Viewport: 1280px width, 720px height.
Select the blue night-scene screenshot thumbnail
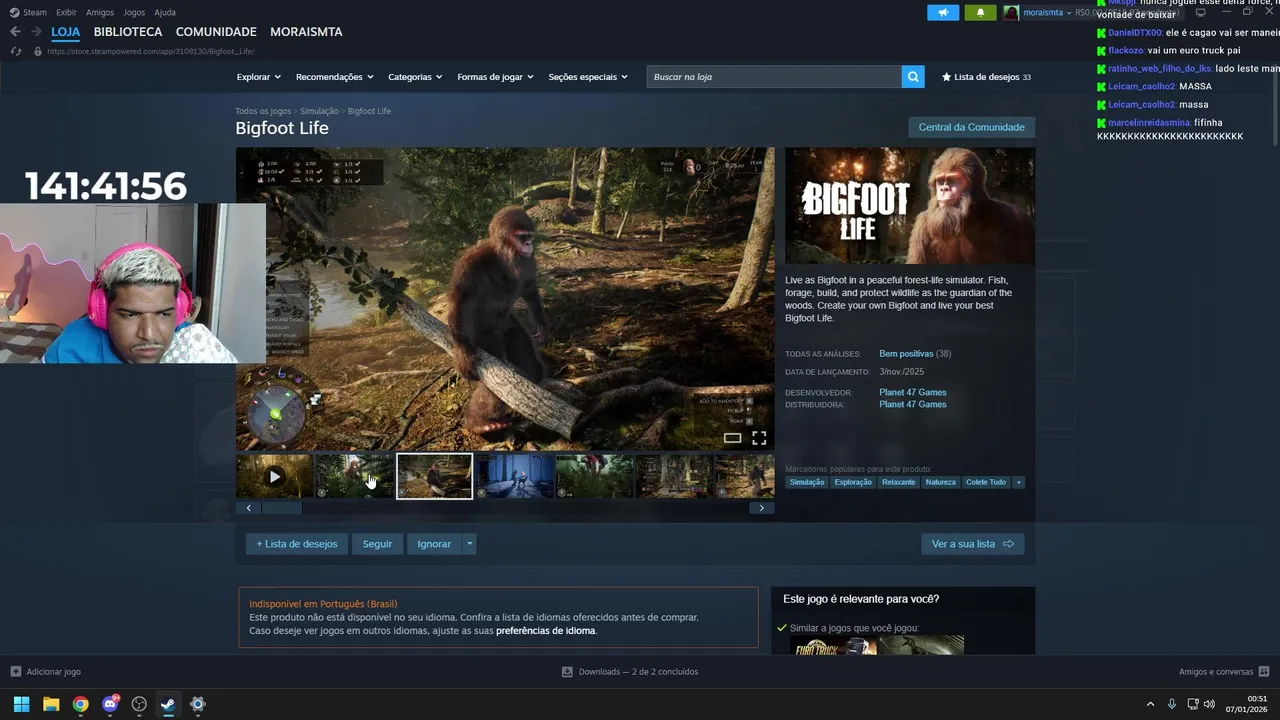coord(514,476)
